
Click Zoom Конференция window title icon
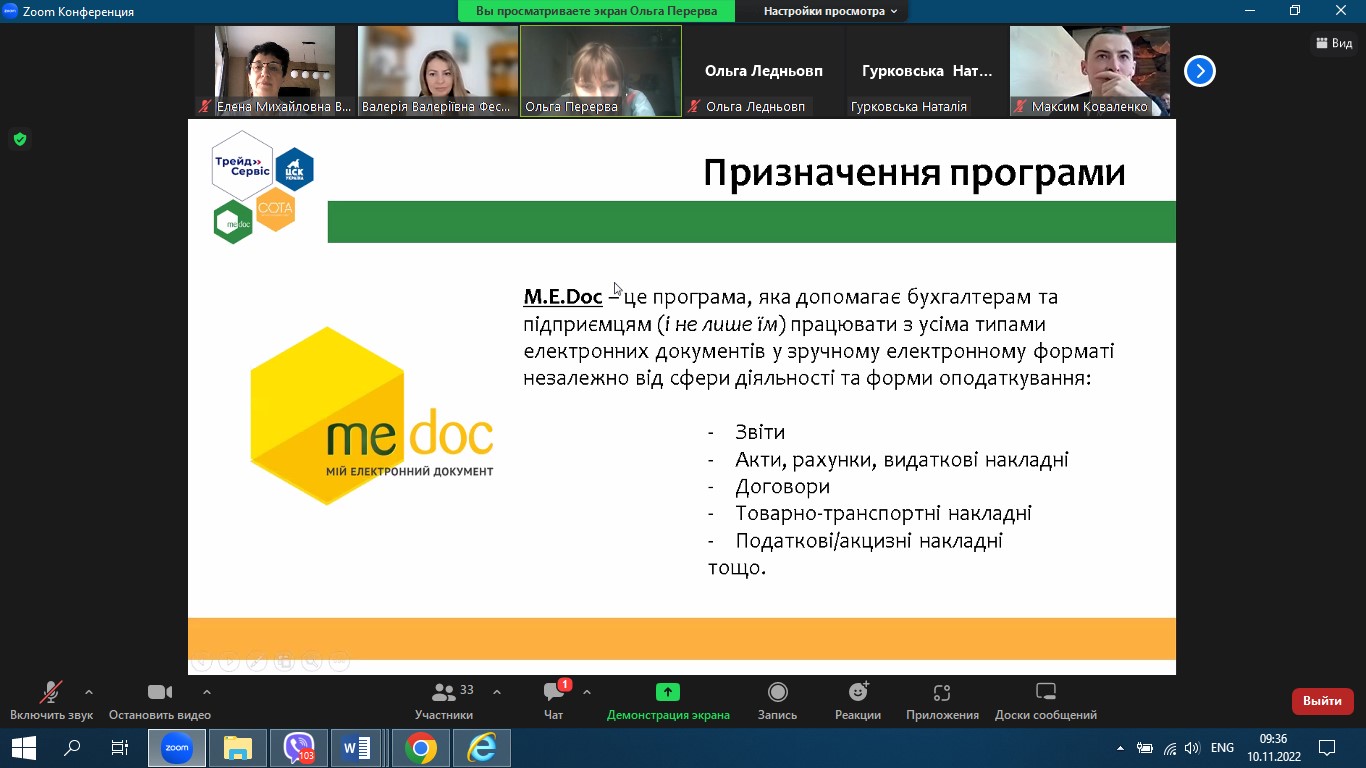[11, 11]
